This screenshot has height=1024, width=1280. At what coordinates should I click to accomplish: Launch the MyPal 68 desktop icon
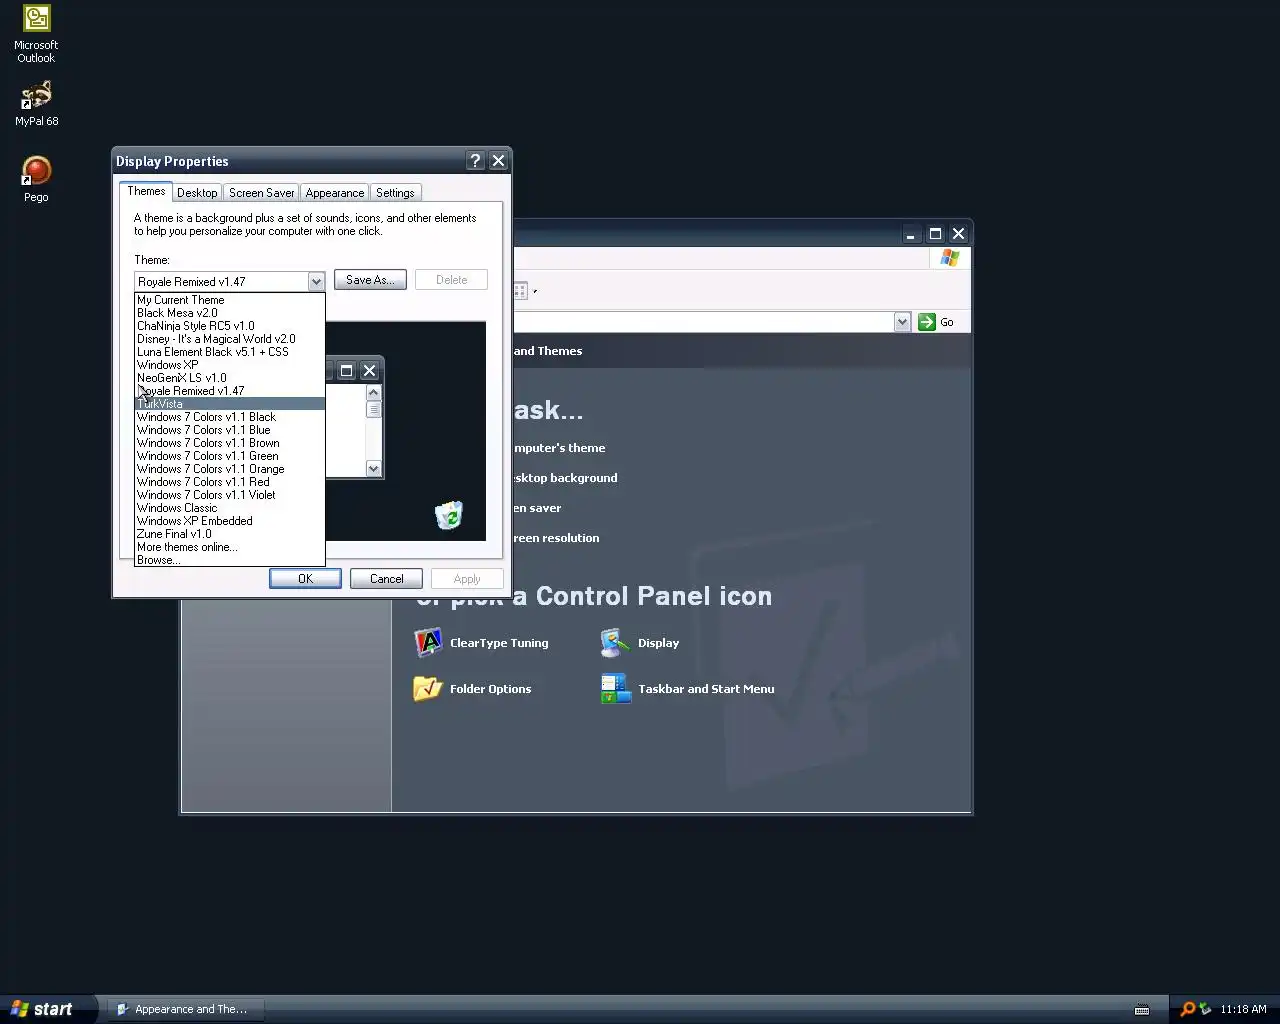(36, 104)
